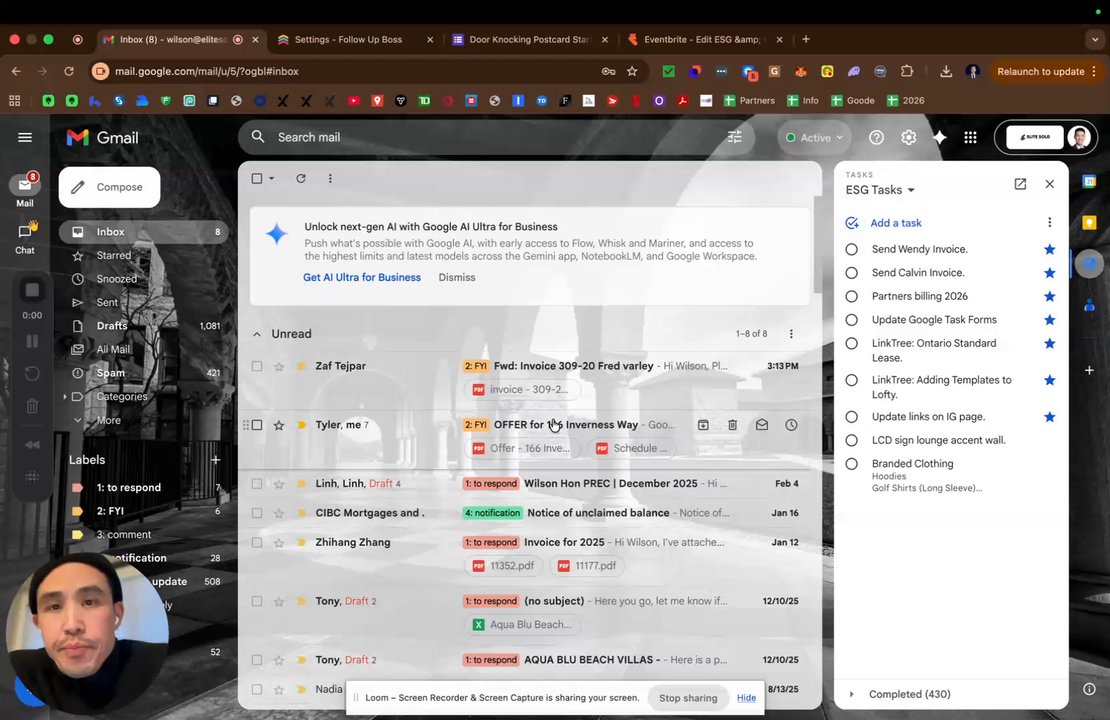Open browser downloads icon
The height and width of the screenshot is (720, 1110).
click(x=946, y=72)
